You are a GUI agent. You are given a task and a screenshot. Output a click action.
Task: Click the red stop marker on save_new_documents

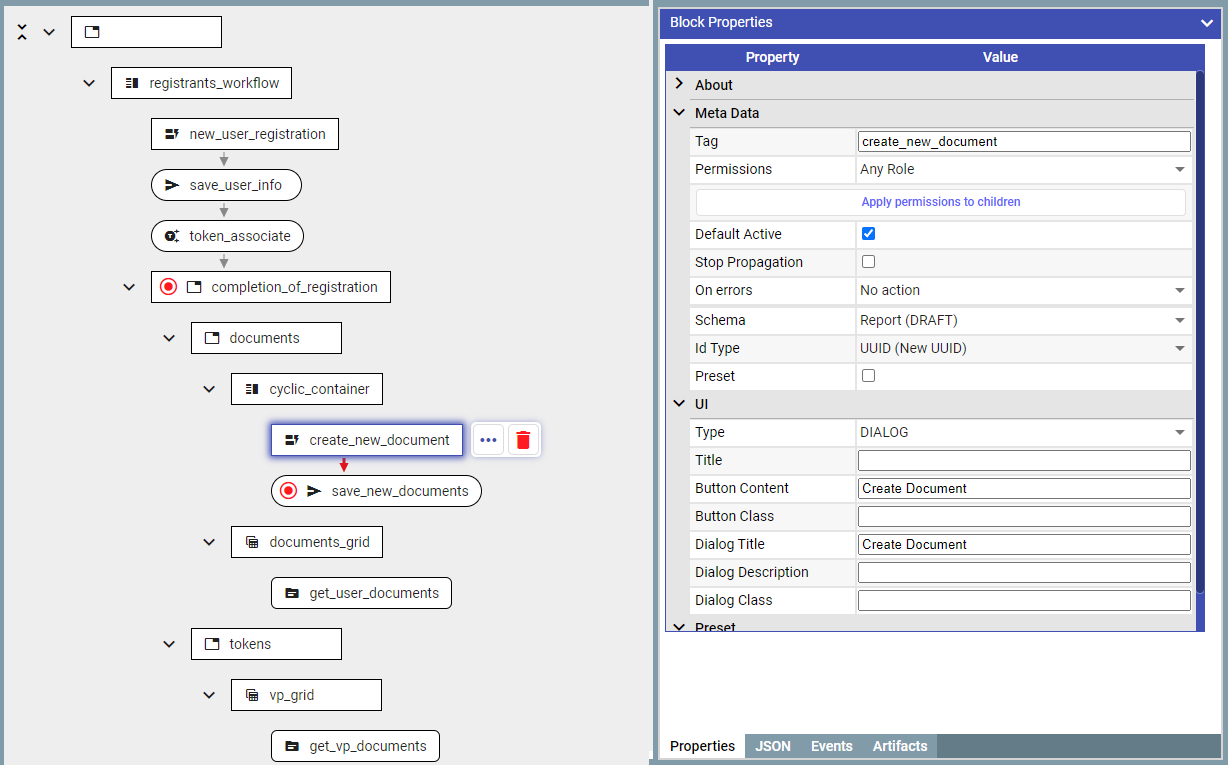click(x=289, y=491)
